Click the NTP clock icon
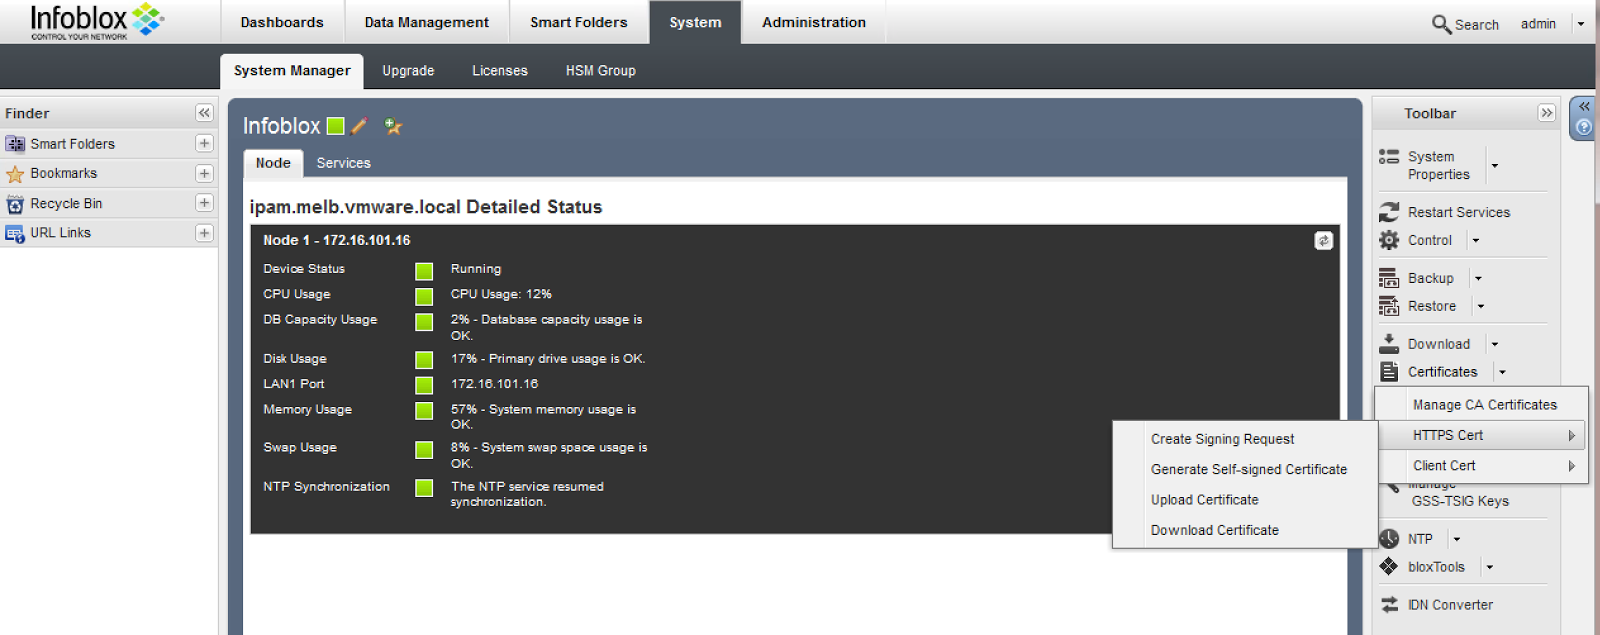The height and width of the screenshot is (635, 1600). pos(1390,538)
